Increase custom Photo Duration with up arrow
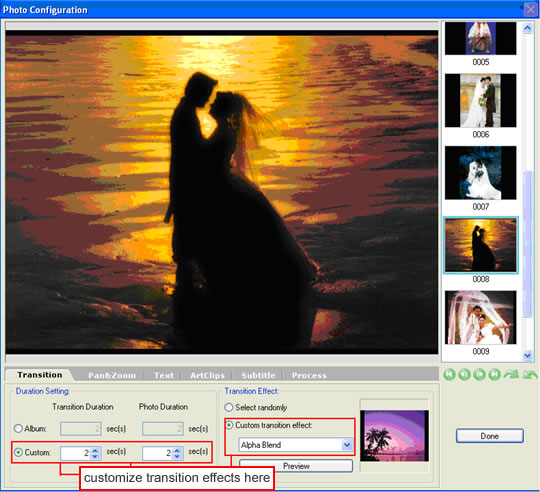Image resolution: width=540 pixels, height=492 pixels. (x=177, y=450)
